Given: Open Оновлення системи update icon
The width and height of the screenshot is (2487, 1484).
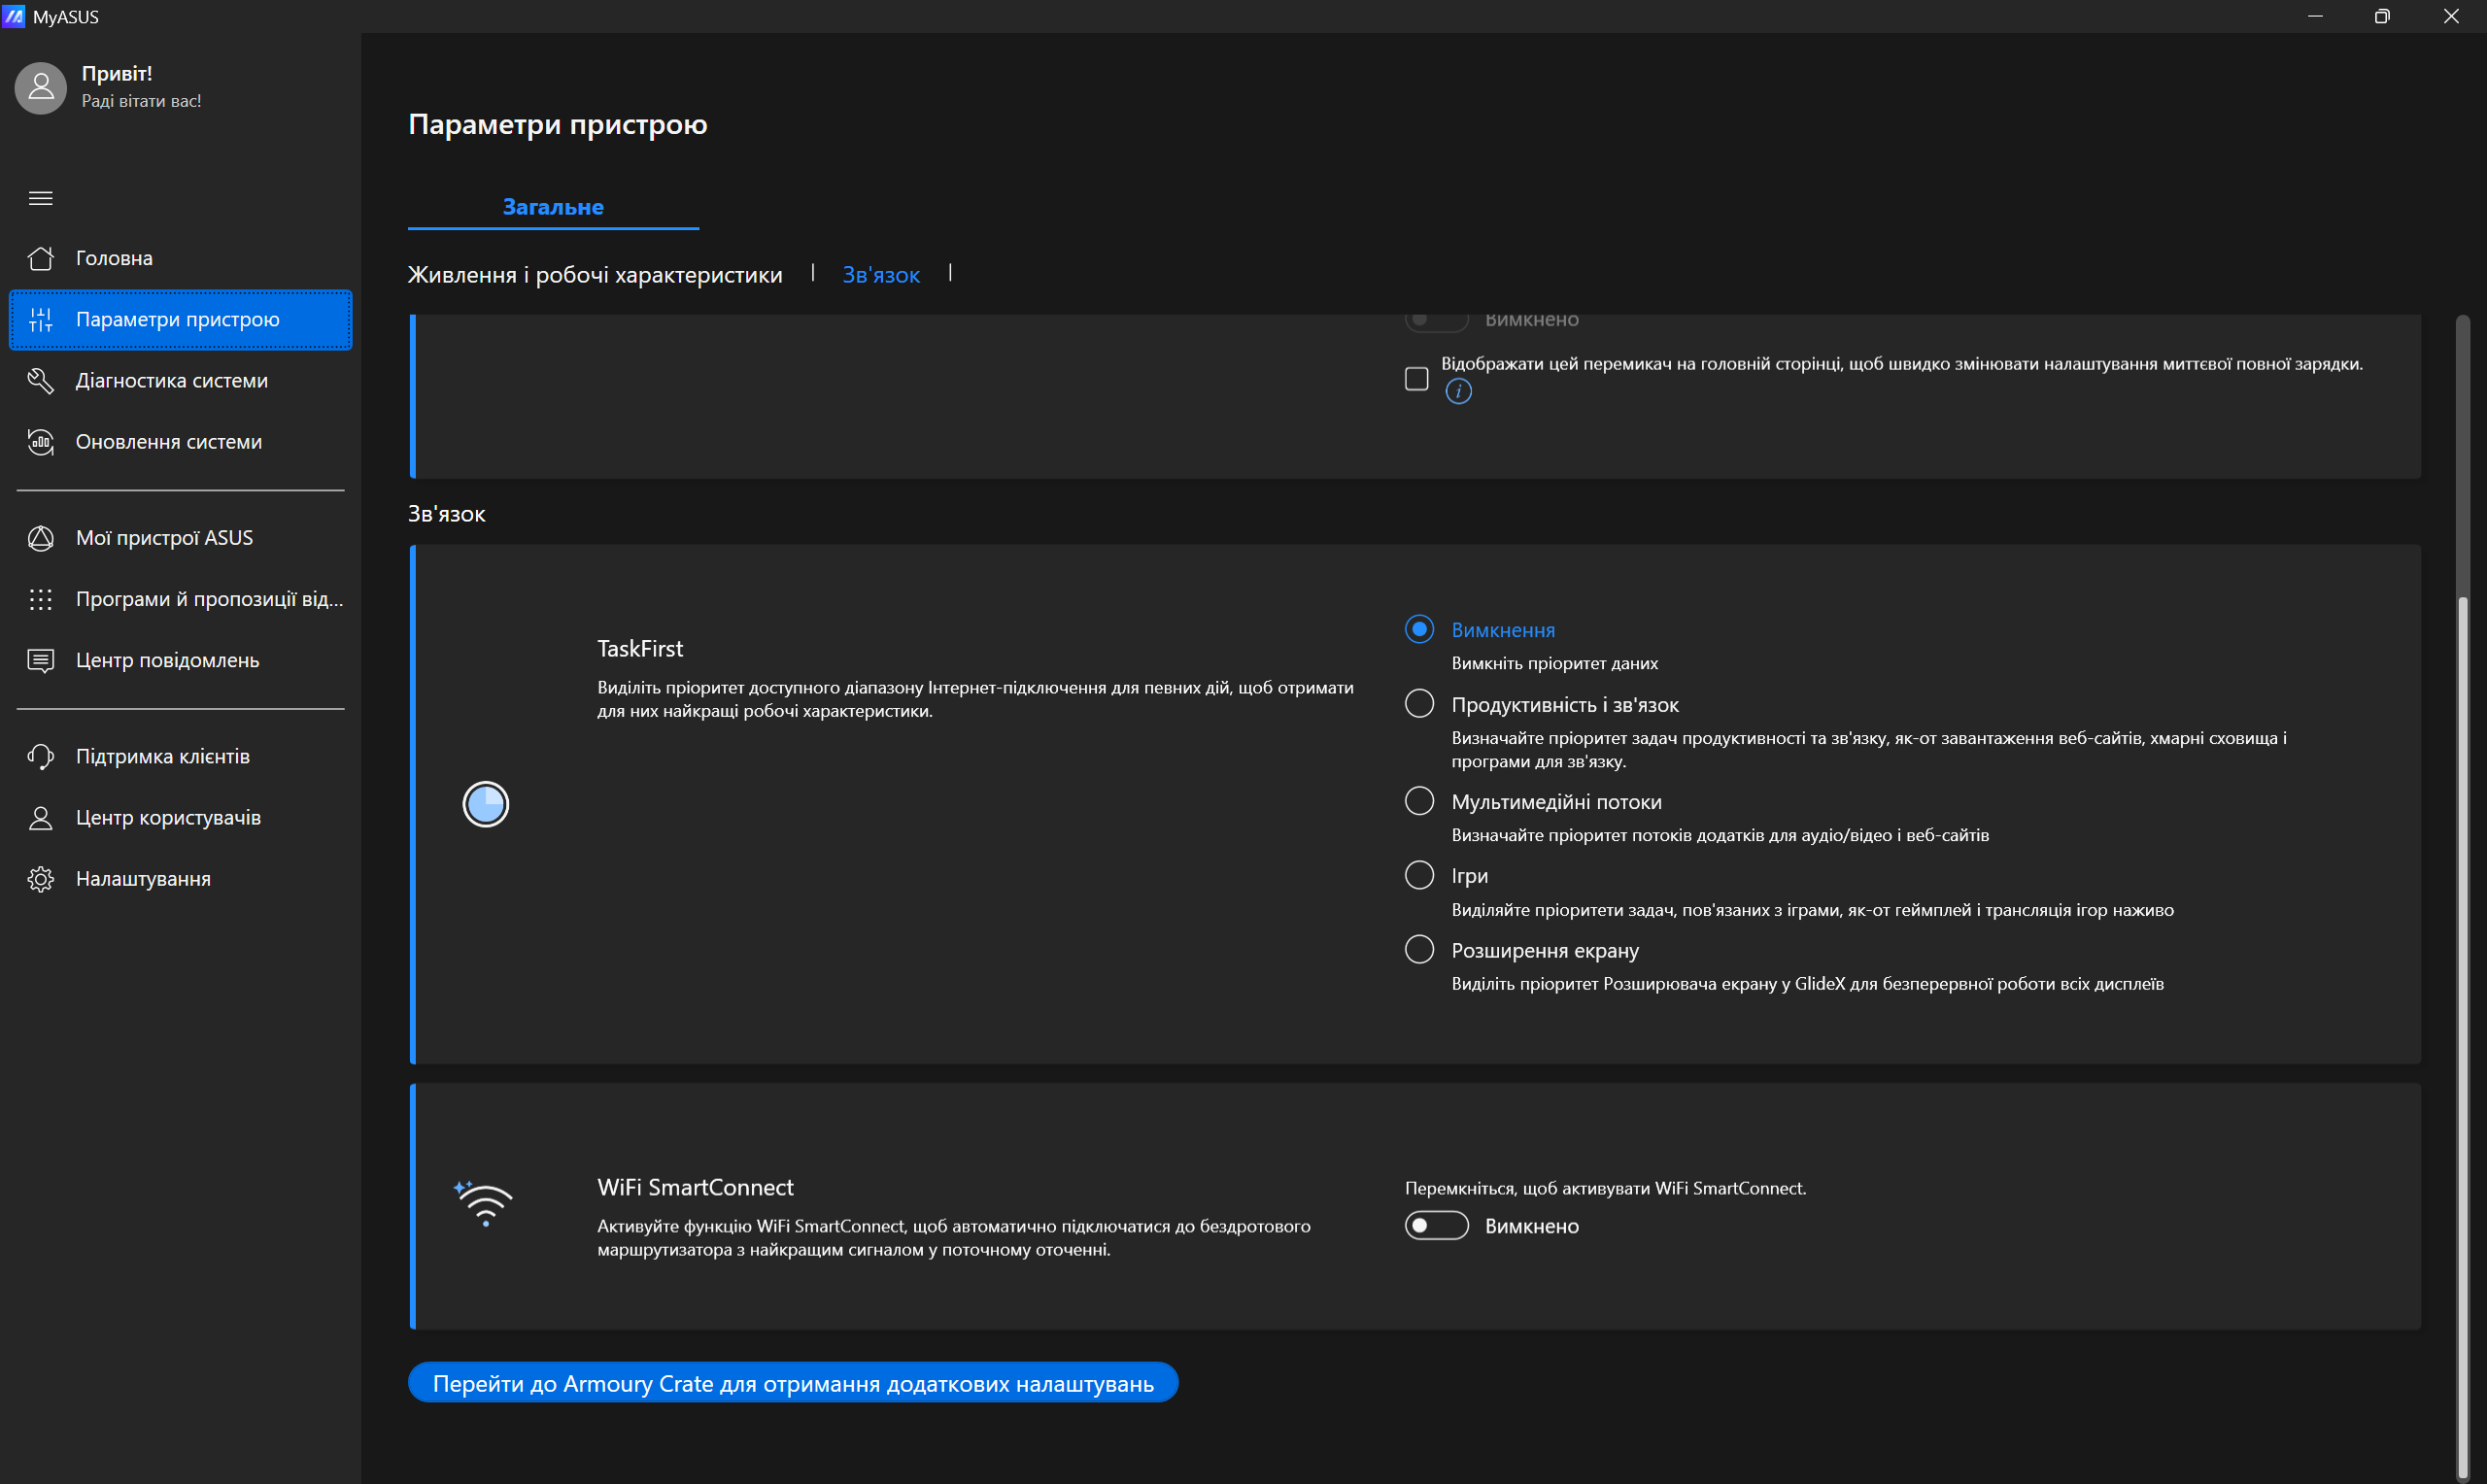Looking at the screenshot, I should click(x=40, y=442).
